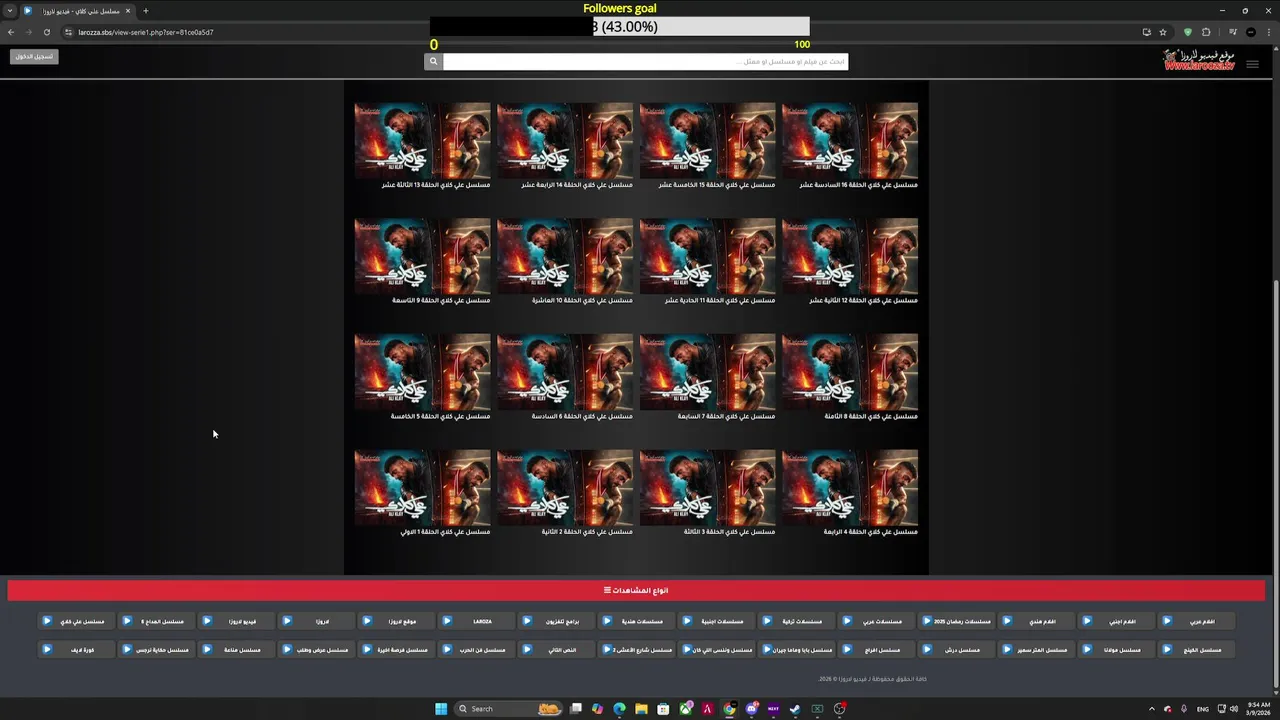Viewport: 1280px width, 720px height.
Task: Click the play icon on مسلسل علي كلاي tag
Action: click(47, 621)
